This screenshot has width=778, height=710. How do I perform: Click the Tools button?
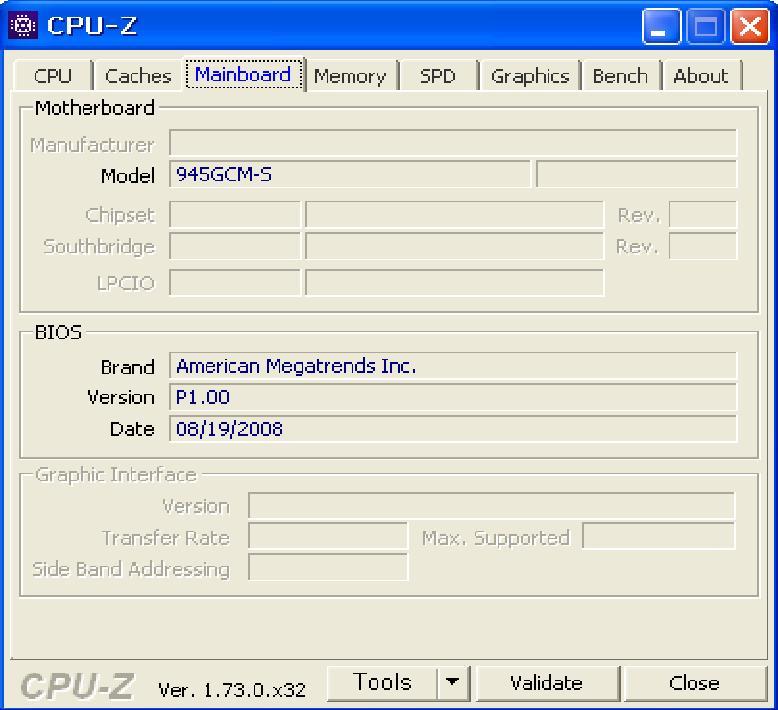[x=382, y=683]
